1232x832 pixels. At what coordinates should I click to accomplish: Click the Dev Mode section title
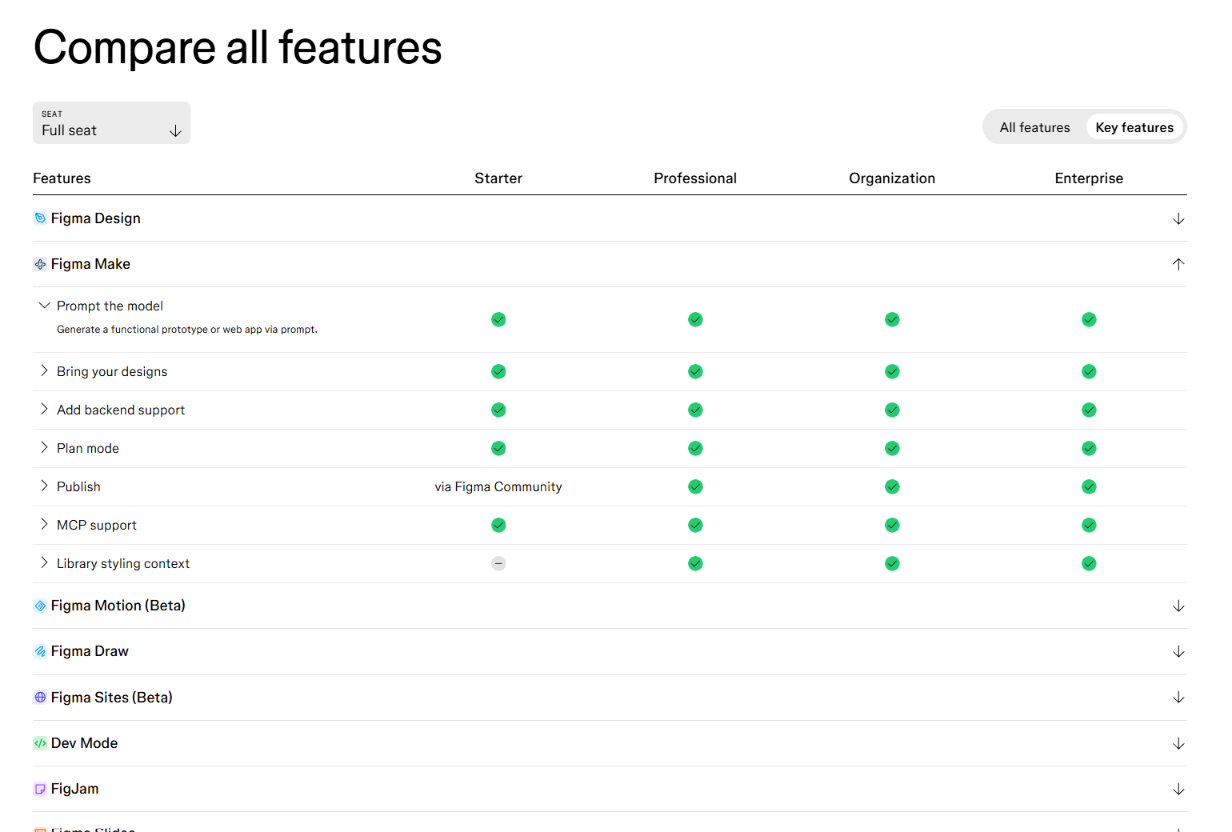84,743
